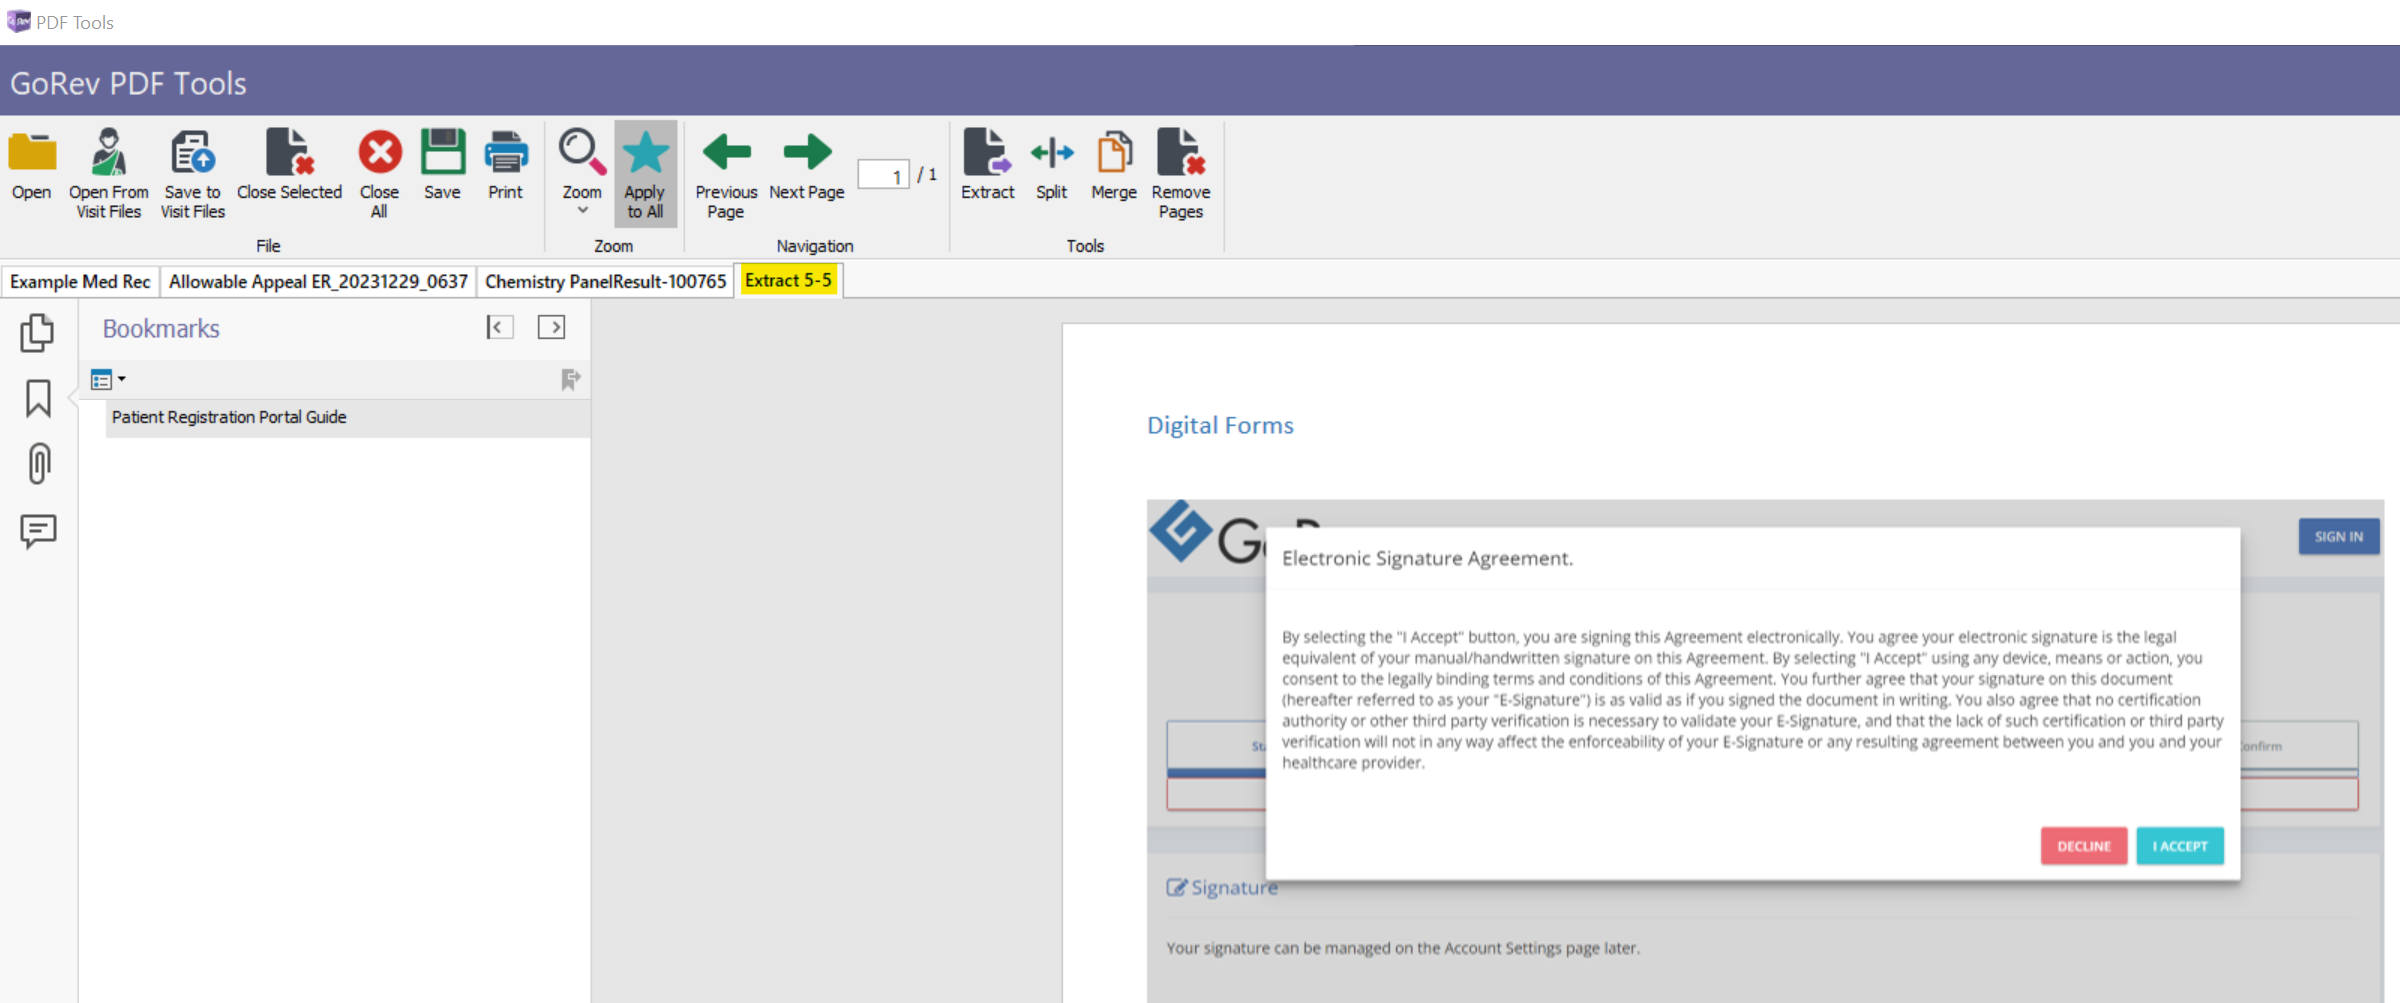The image size is (2400, 1003).
Task: Click the Remove Pages tool
Action: click(x=1181, y=173)
